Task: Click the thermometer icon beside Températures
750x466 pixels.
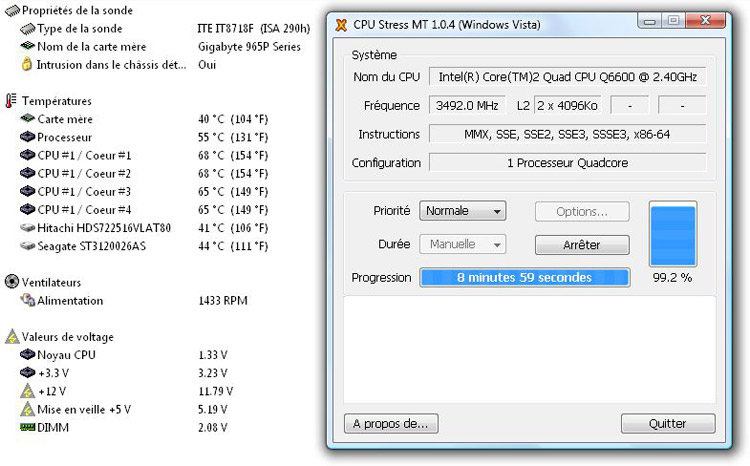Action: 10,101
